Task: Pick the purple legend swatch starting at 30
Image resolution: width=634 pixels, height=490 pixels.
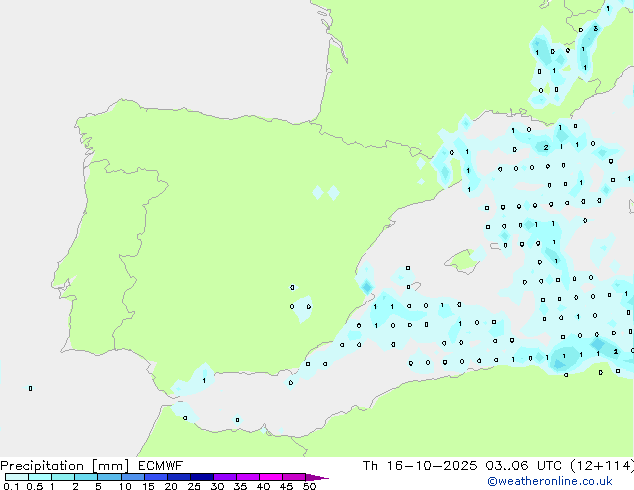Action: (x=225, y=477)
